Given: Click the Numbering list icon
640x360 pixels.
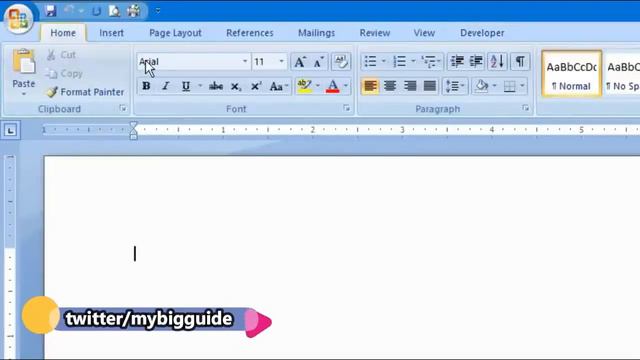Looking at the screenshot, I should point(400,62).
